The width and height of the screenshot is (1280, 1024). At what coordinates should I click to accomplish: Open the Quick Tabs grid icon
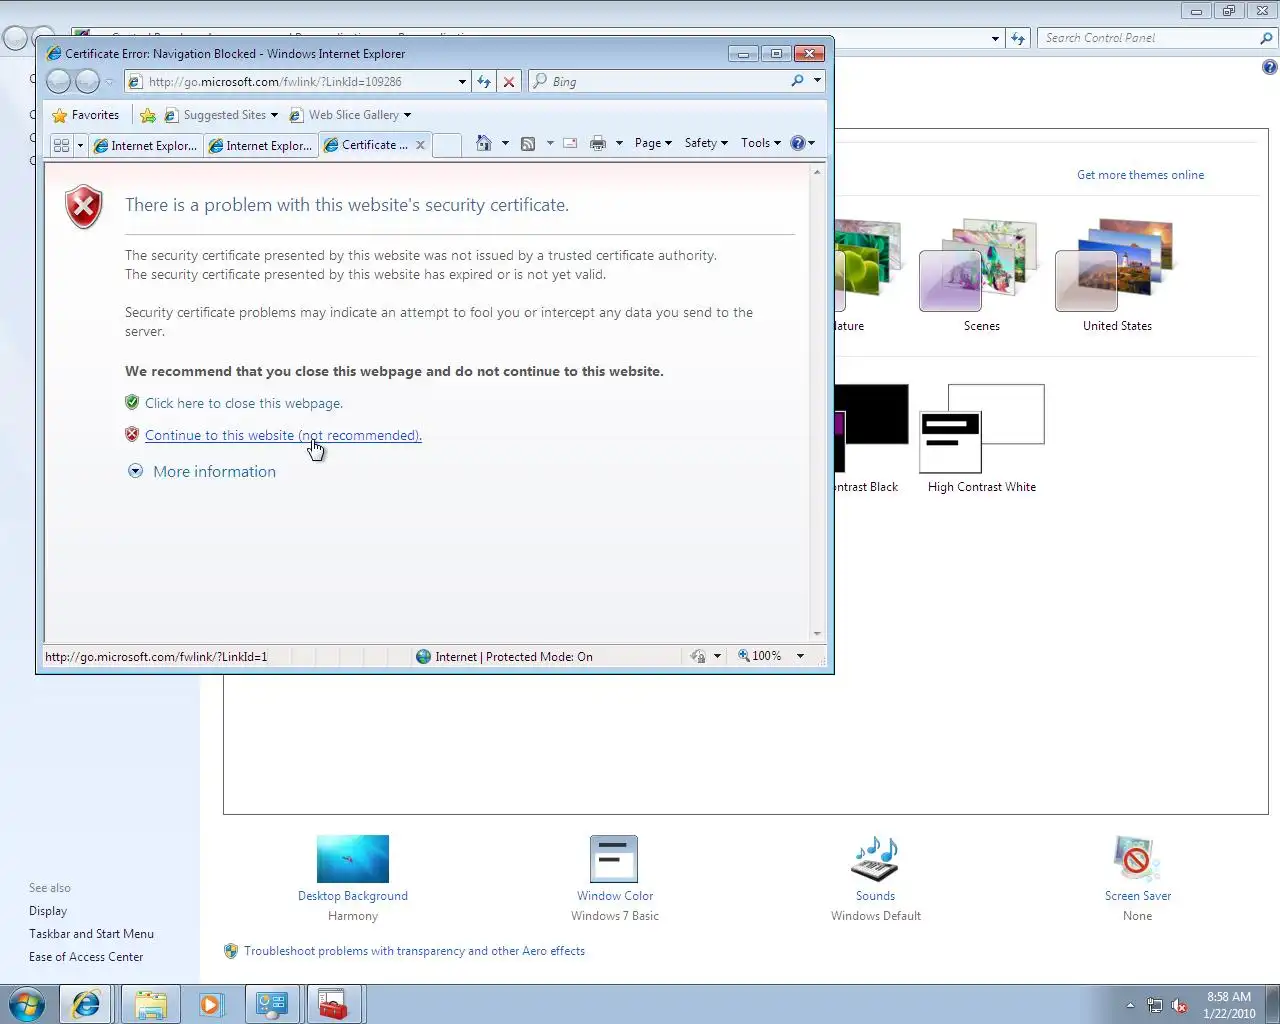pyautogui.click(x=61, y=145)
